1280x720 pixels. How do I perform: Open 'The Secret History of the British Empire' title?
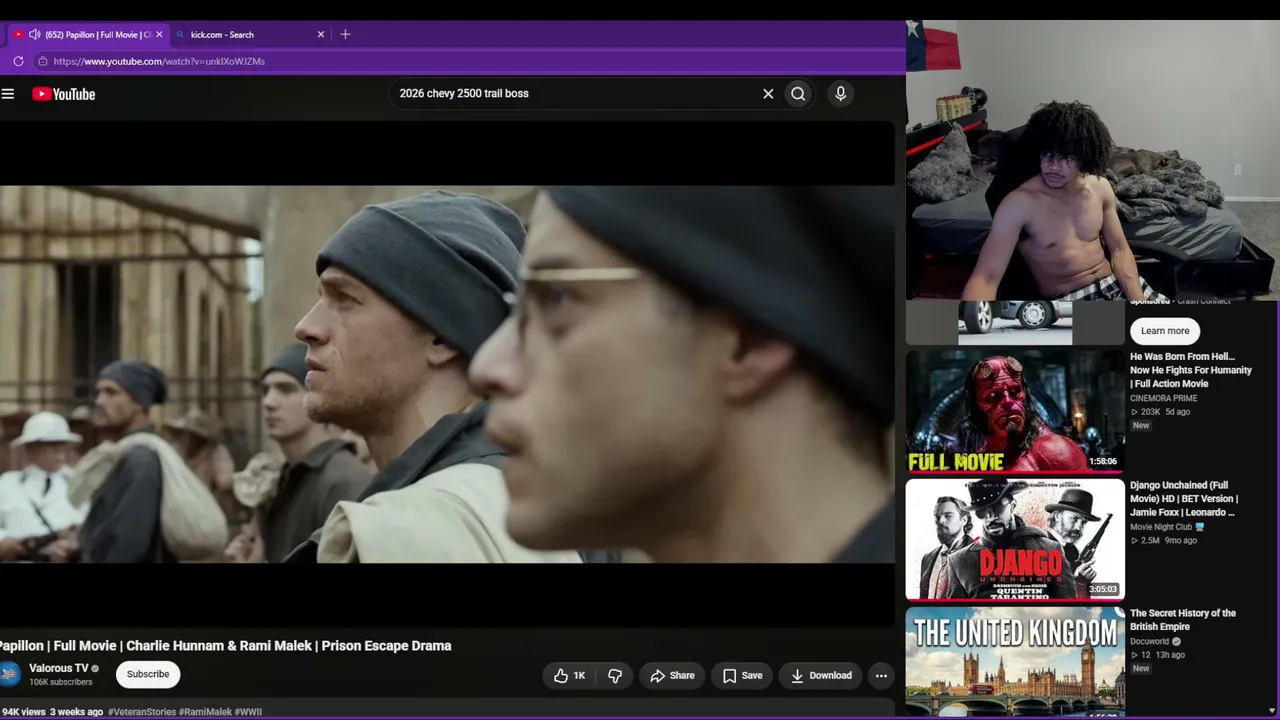1183,620
